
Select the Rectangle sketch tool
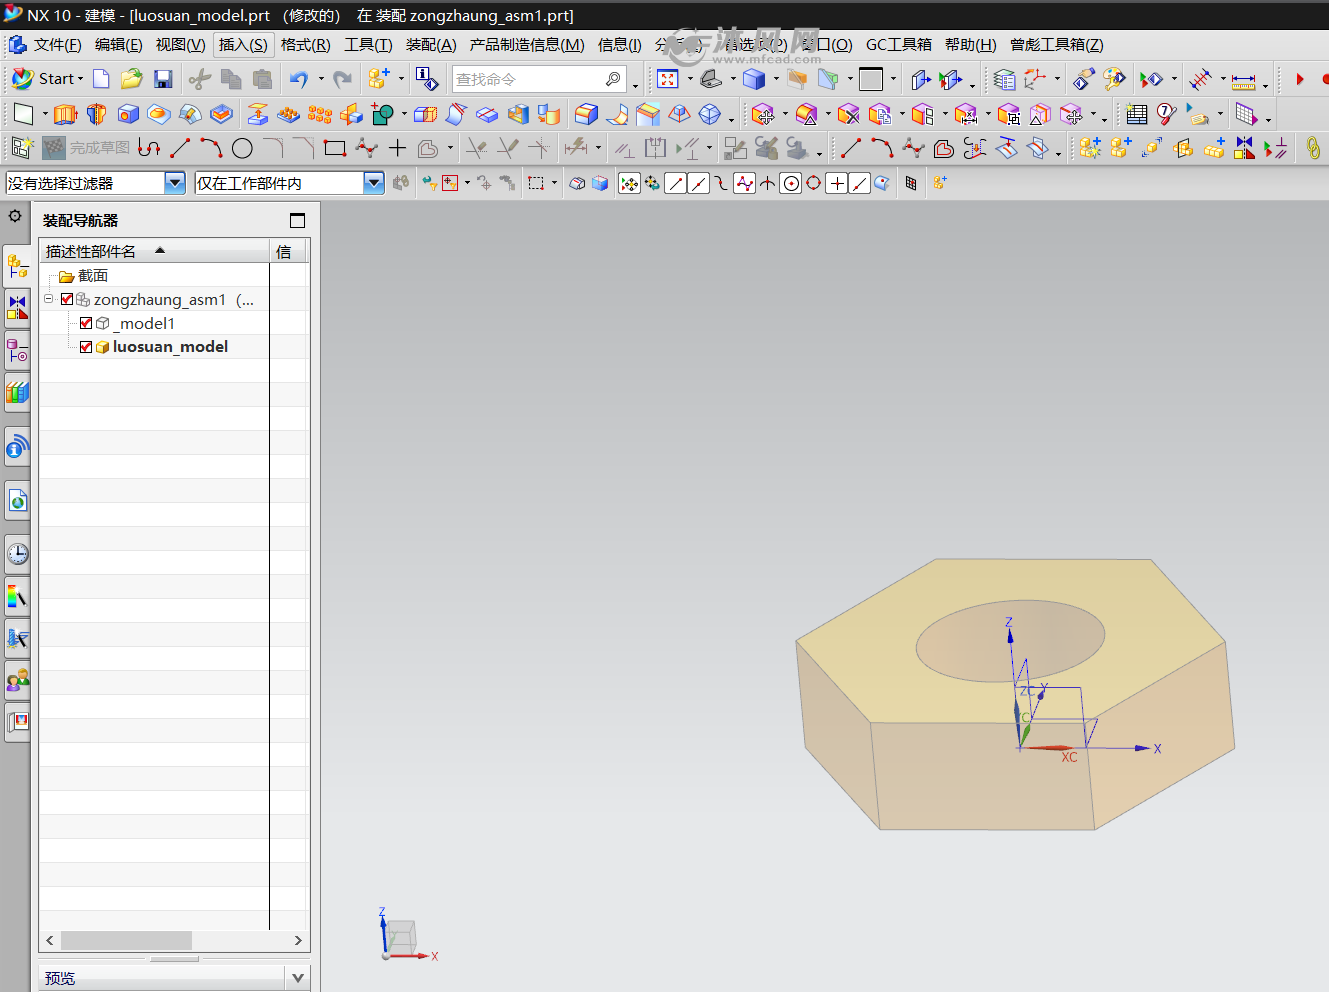tap(335, 149)
